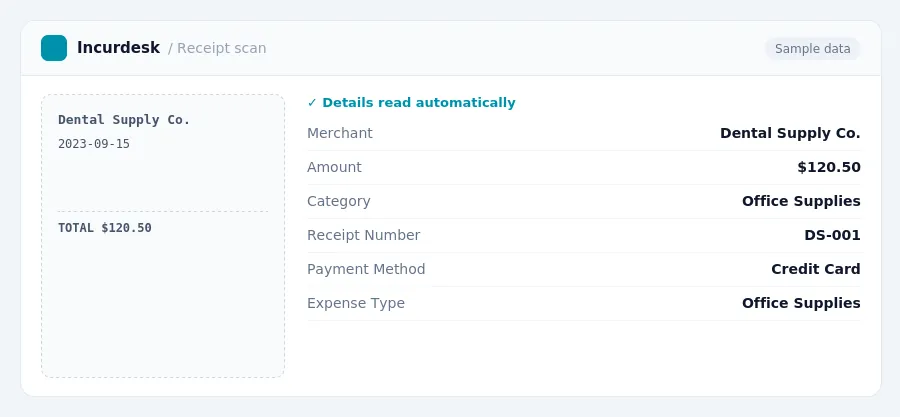Select the DS-001 receipt number
The width and height of the screenshot is (900, 417).
[832, 235]
